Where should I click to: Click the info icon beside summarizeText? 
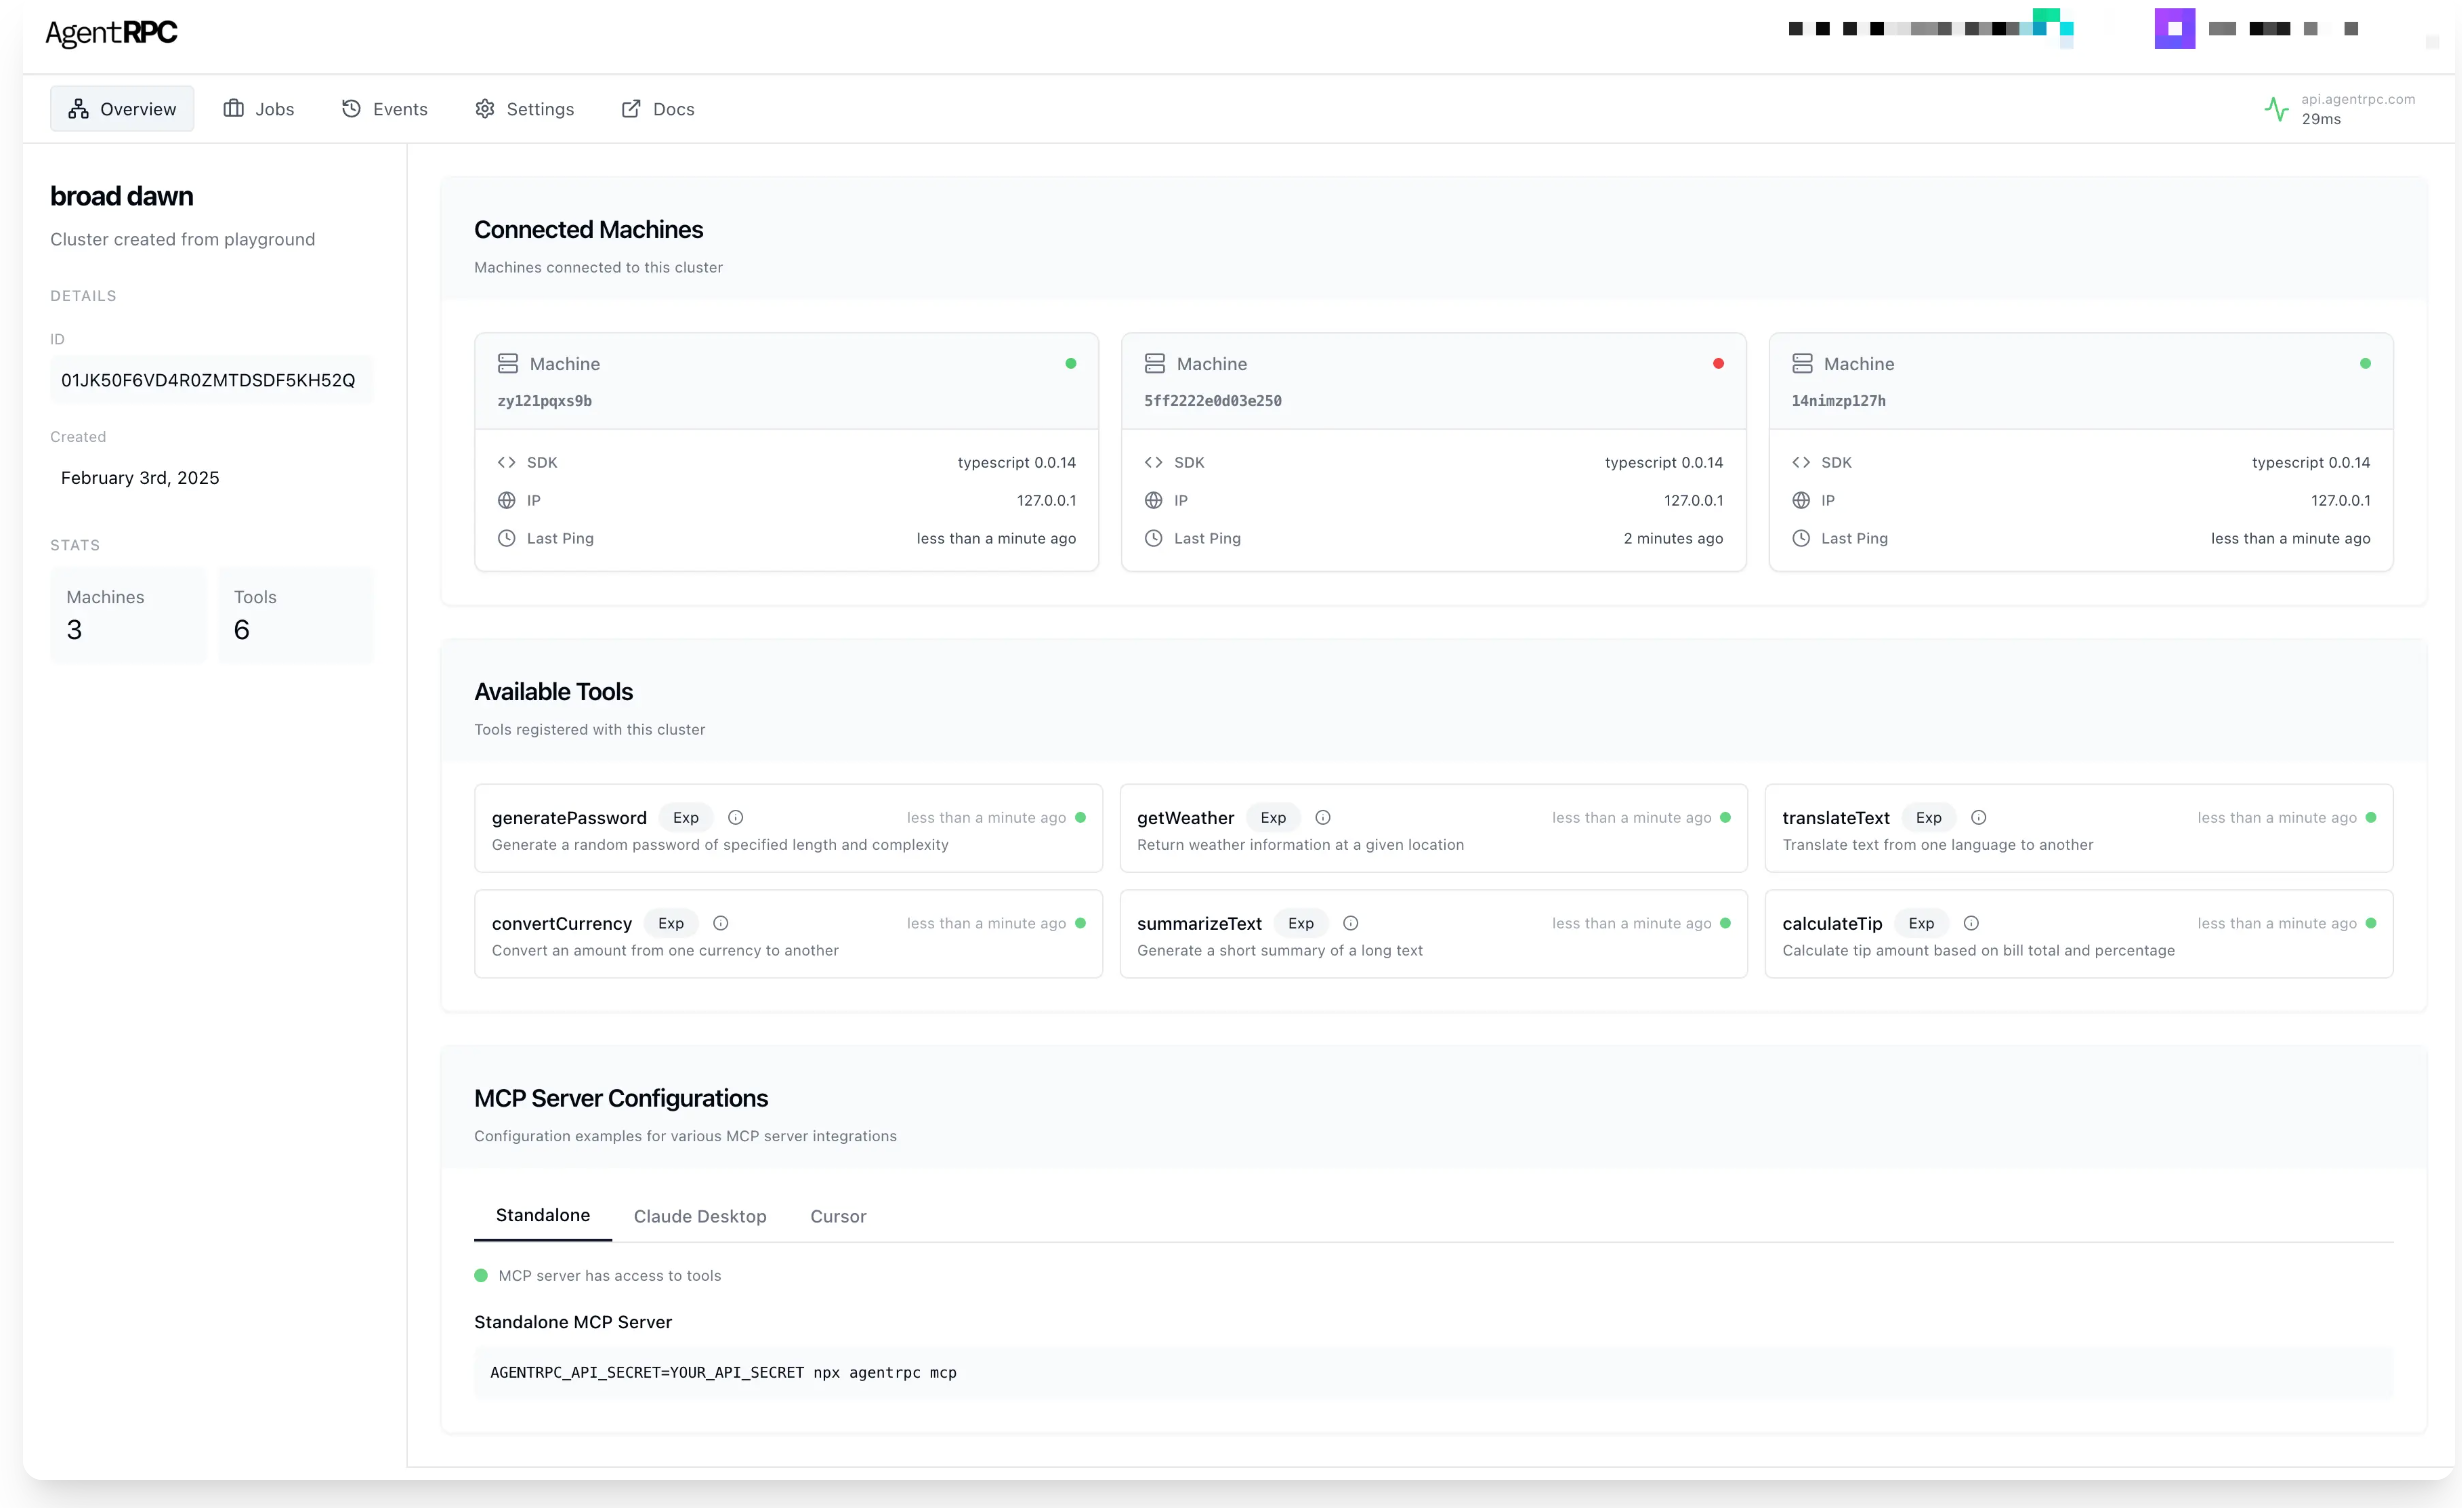[x=1350, y=923]
